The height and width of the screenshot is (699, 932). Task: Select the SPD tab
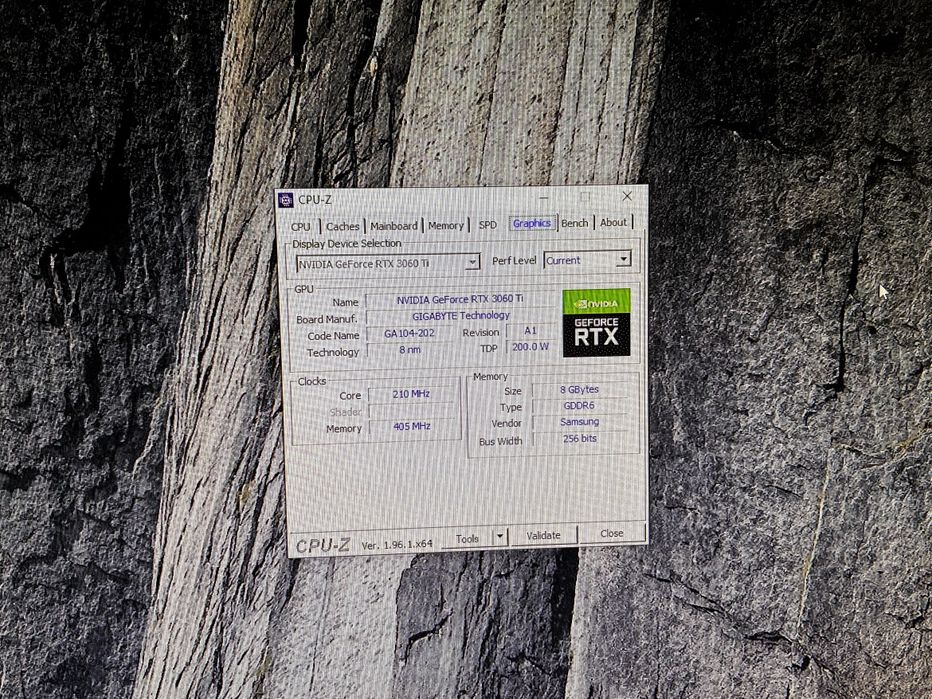coord(487,225)
